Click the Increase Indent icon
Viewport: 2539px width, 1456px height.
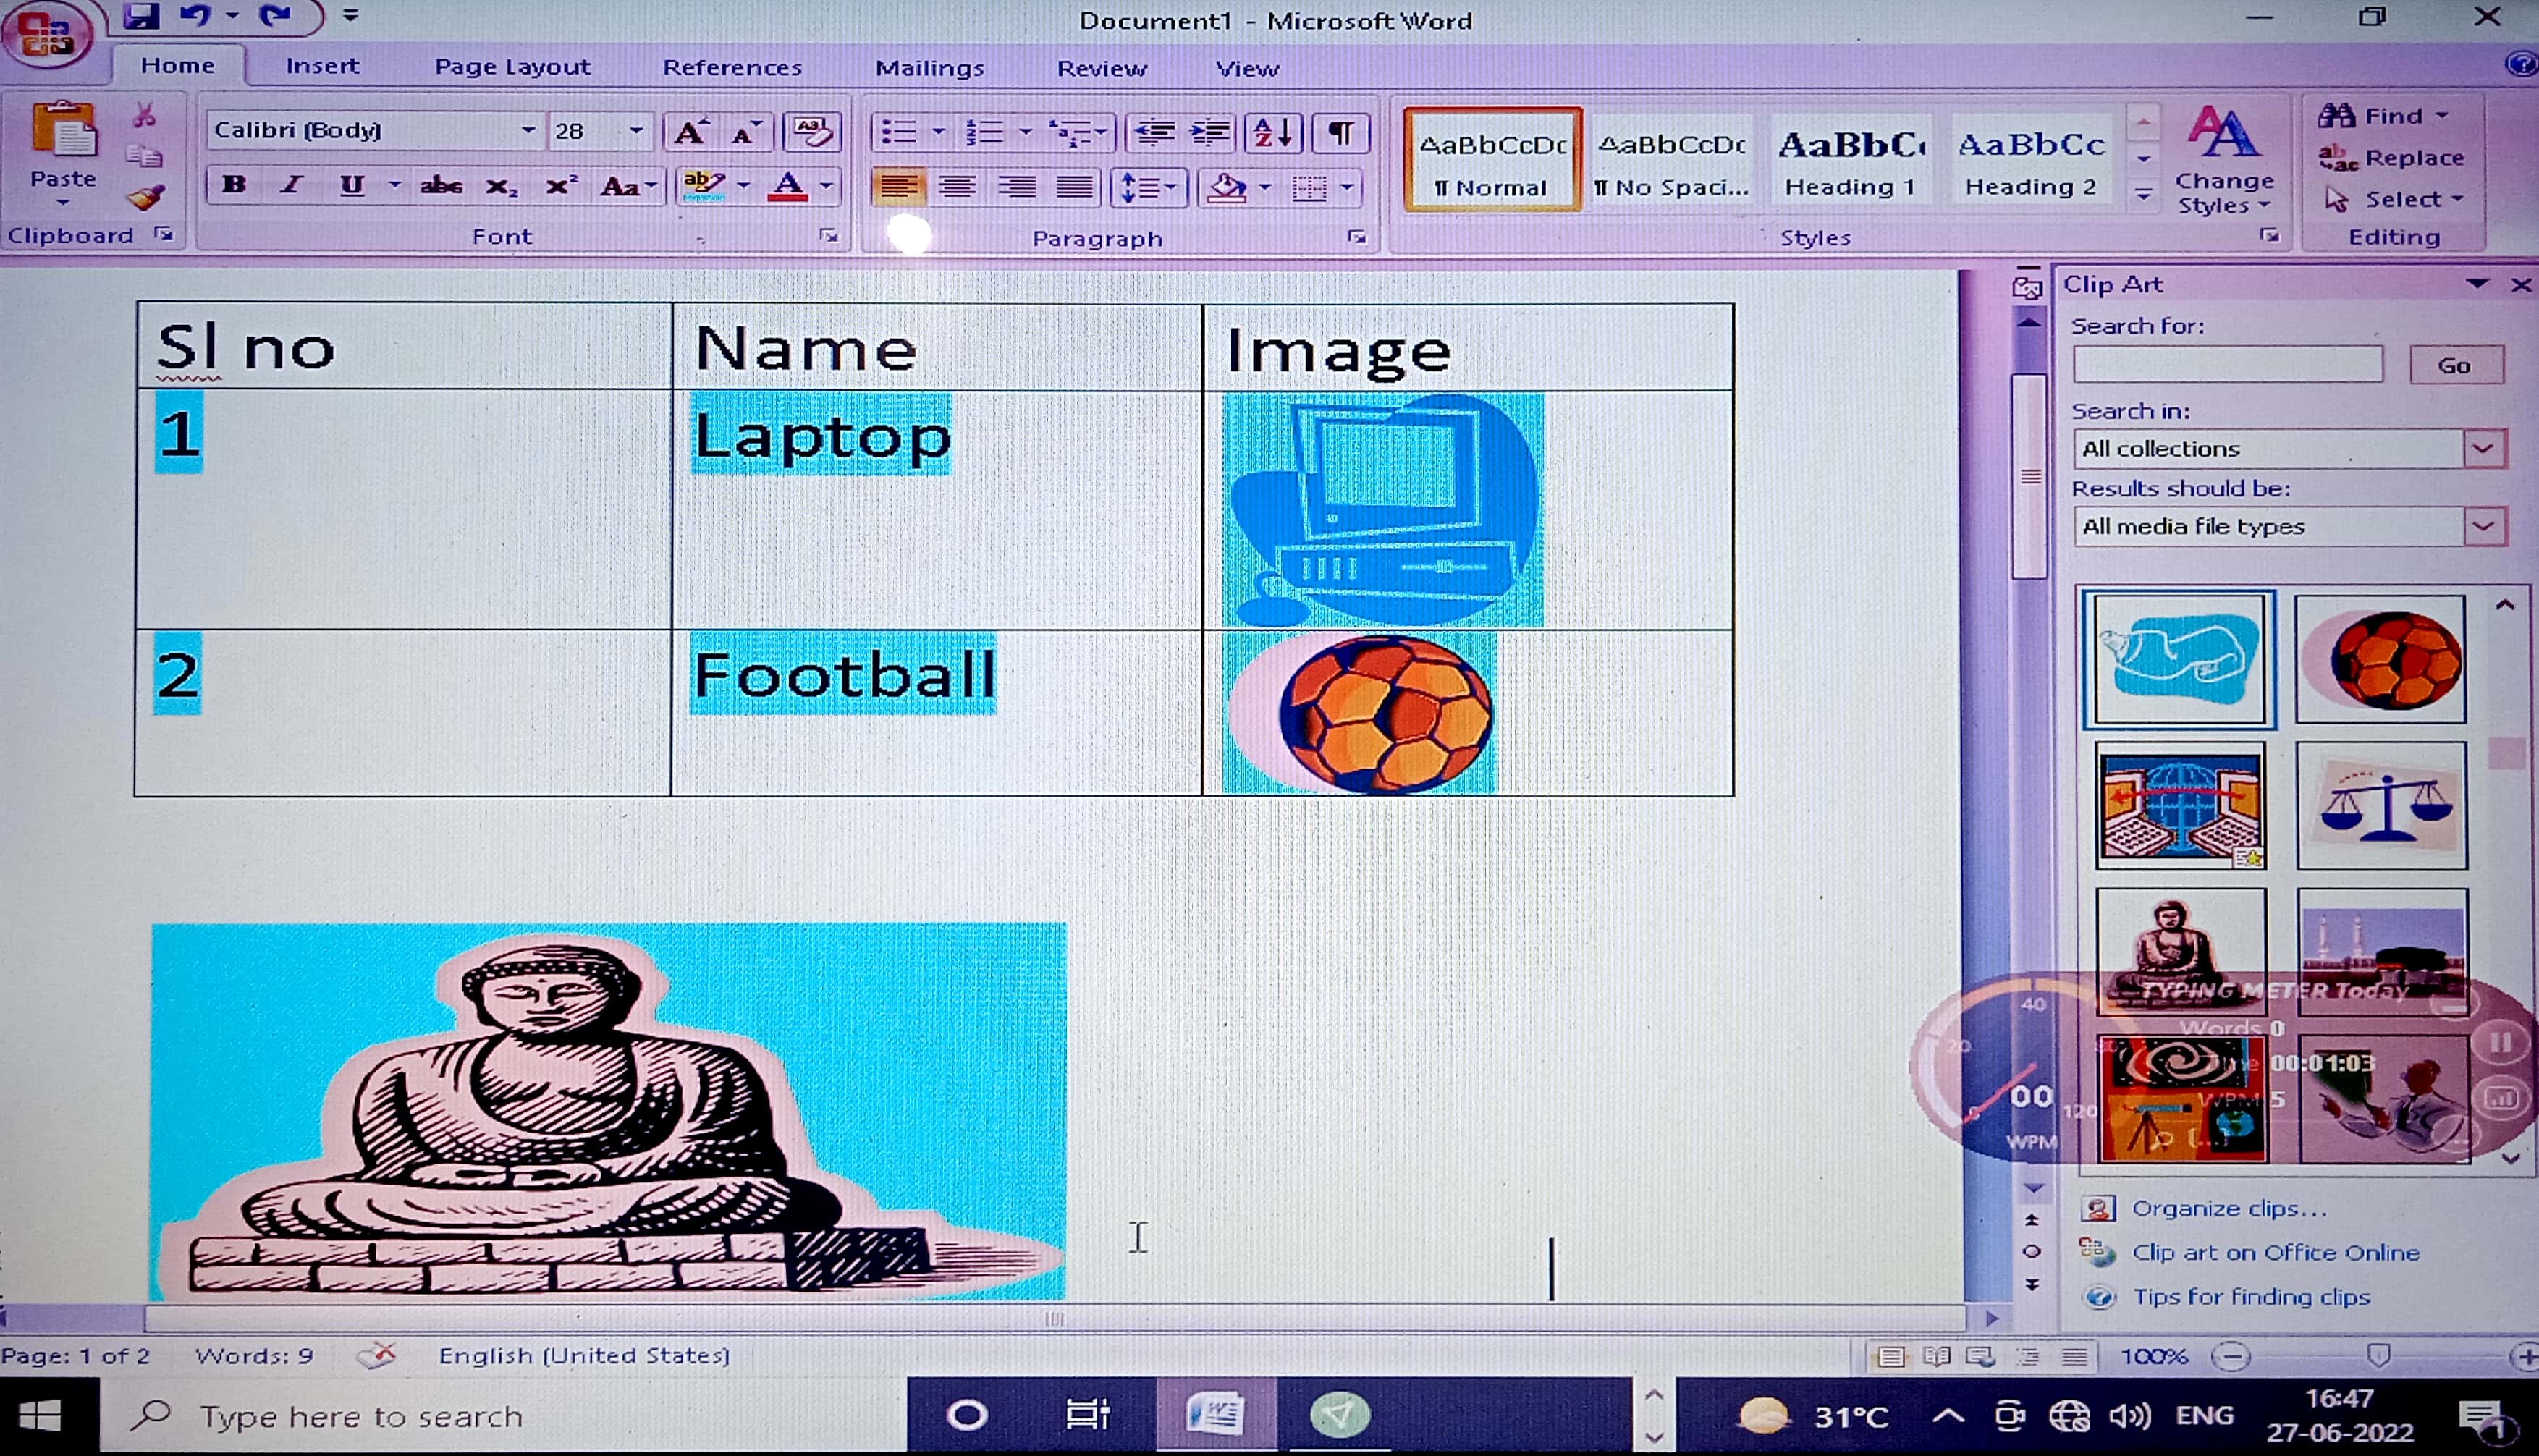click(1210, 132)
